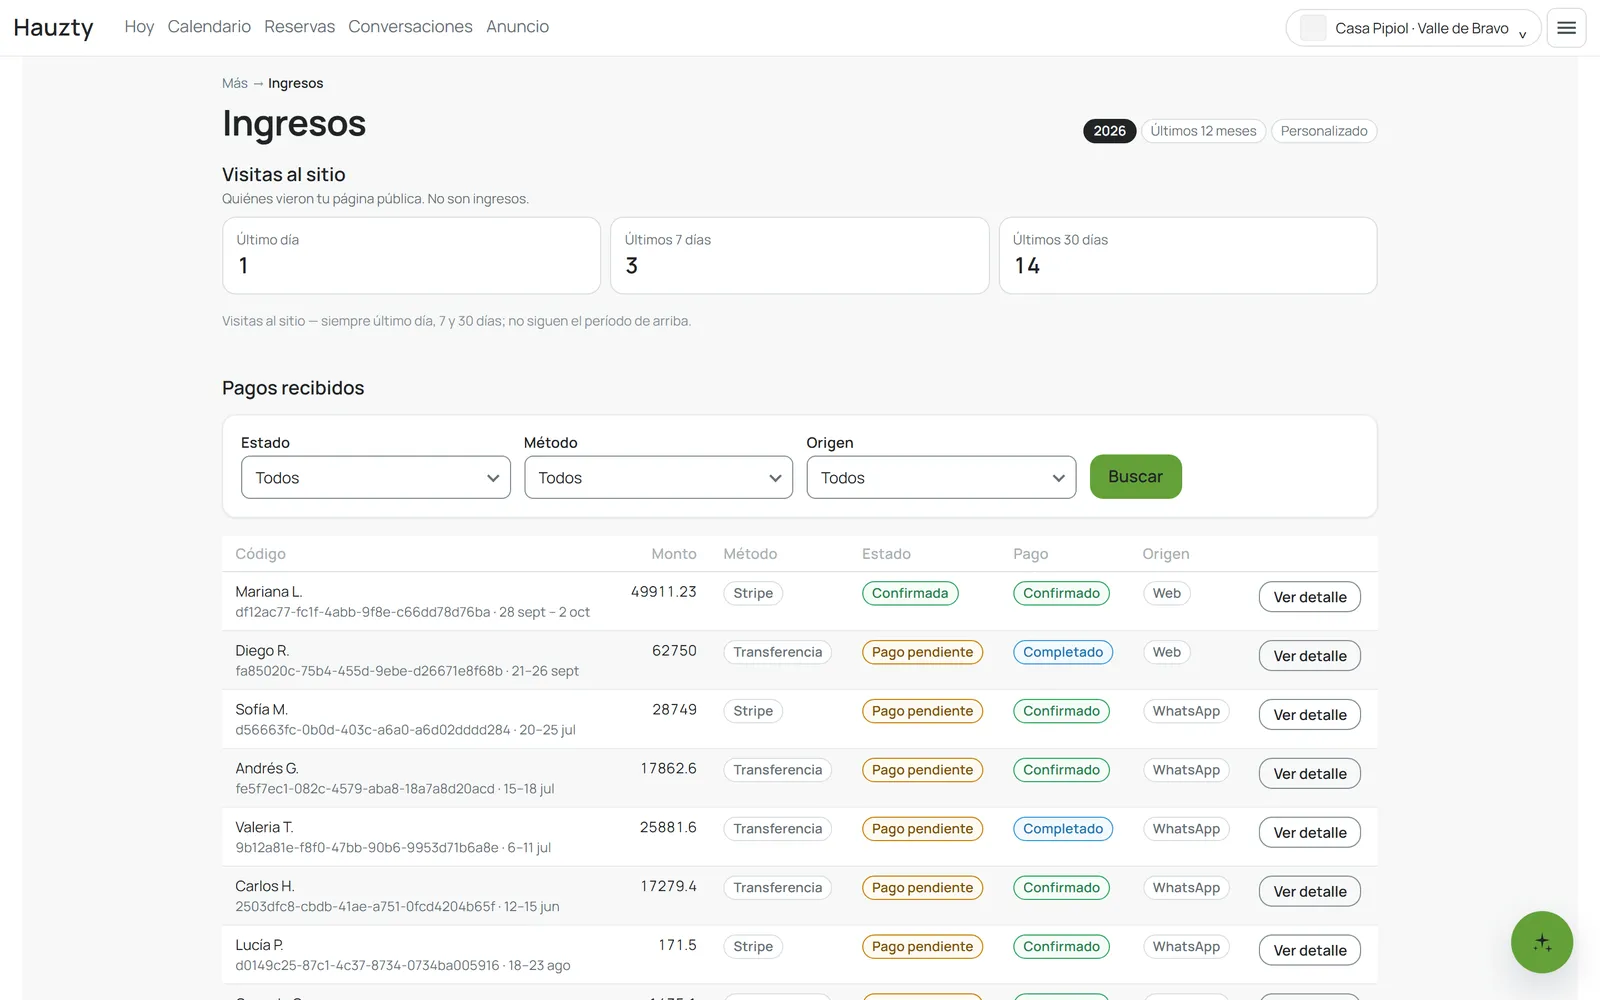1600x1000 pixels.
Task: Expand the Método filter dropdown
Action: [x=658, y=478]
